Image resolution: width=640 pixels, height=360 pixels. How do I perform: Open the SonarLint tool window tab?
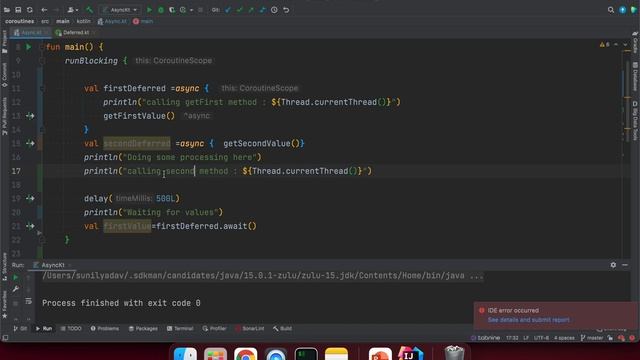249,329
